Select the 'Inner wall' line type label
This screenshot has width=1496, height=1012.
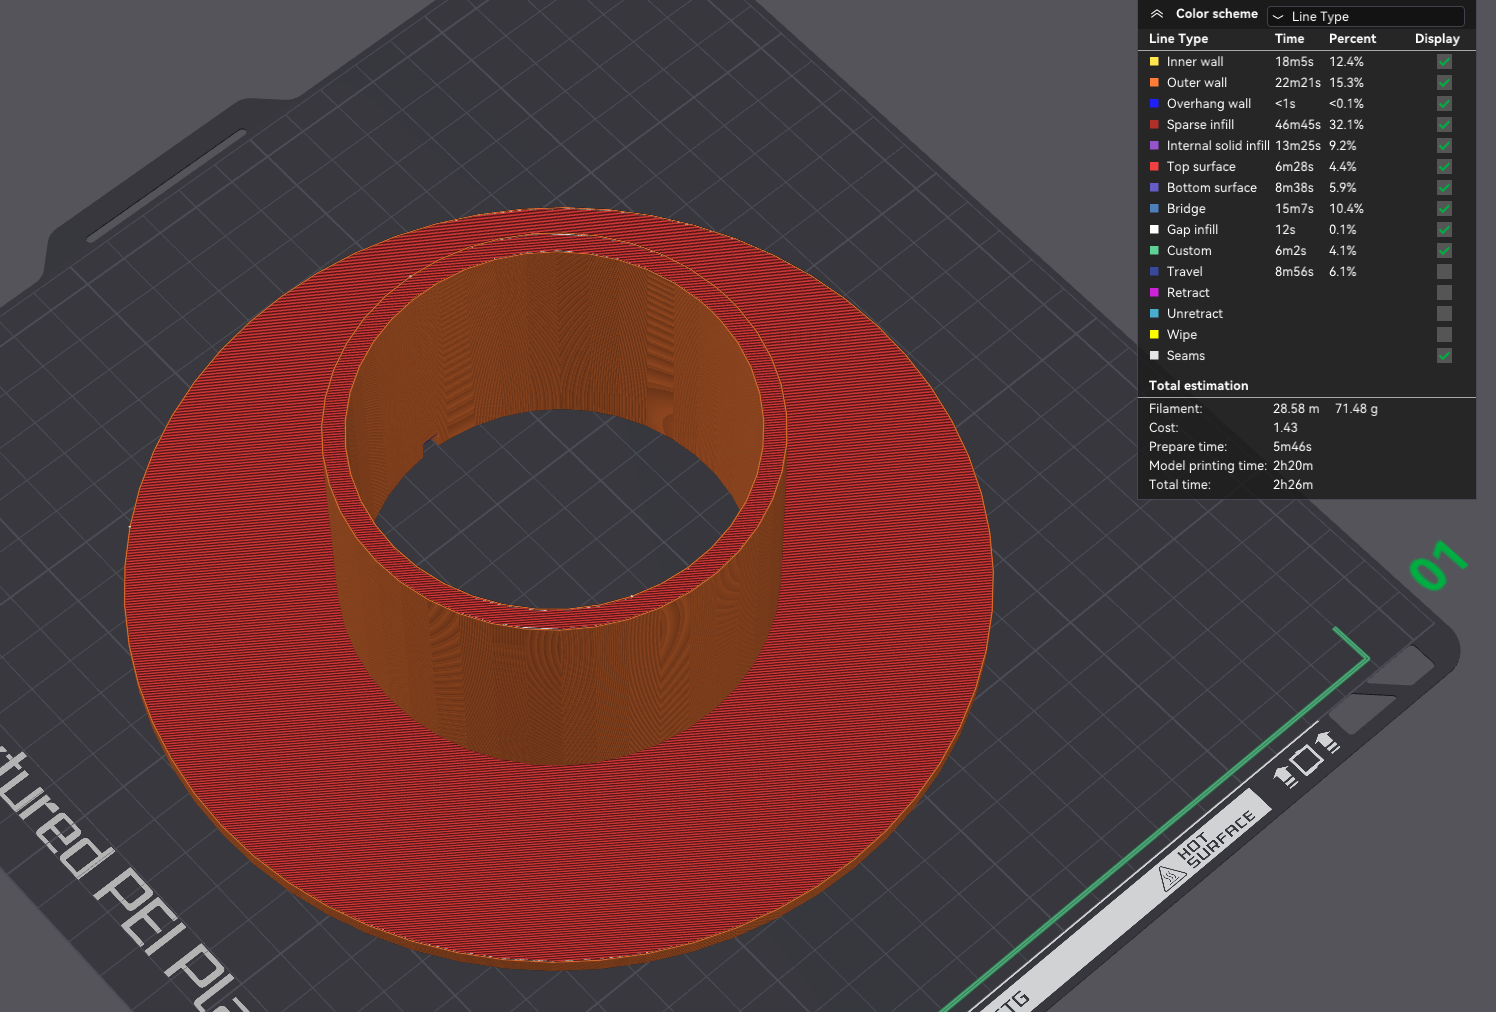pyautogui.click(x=1195, y=61)
